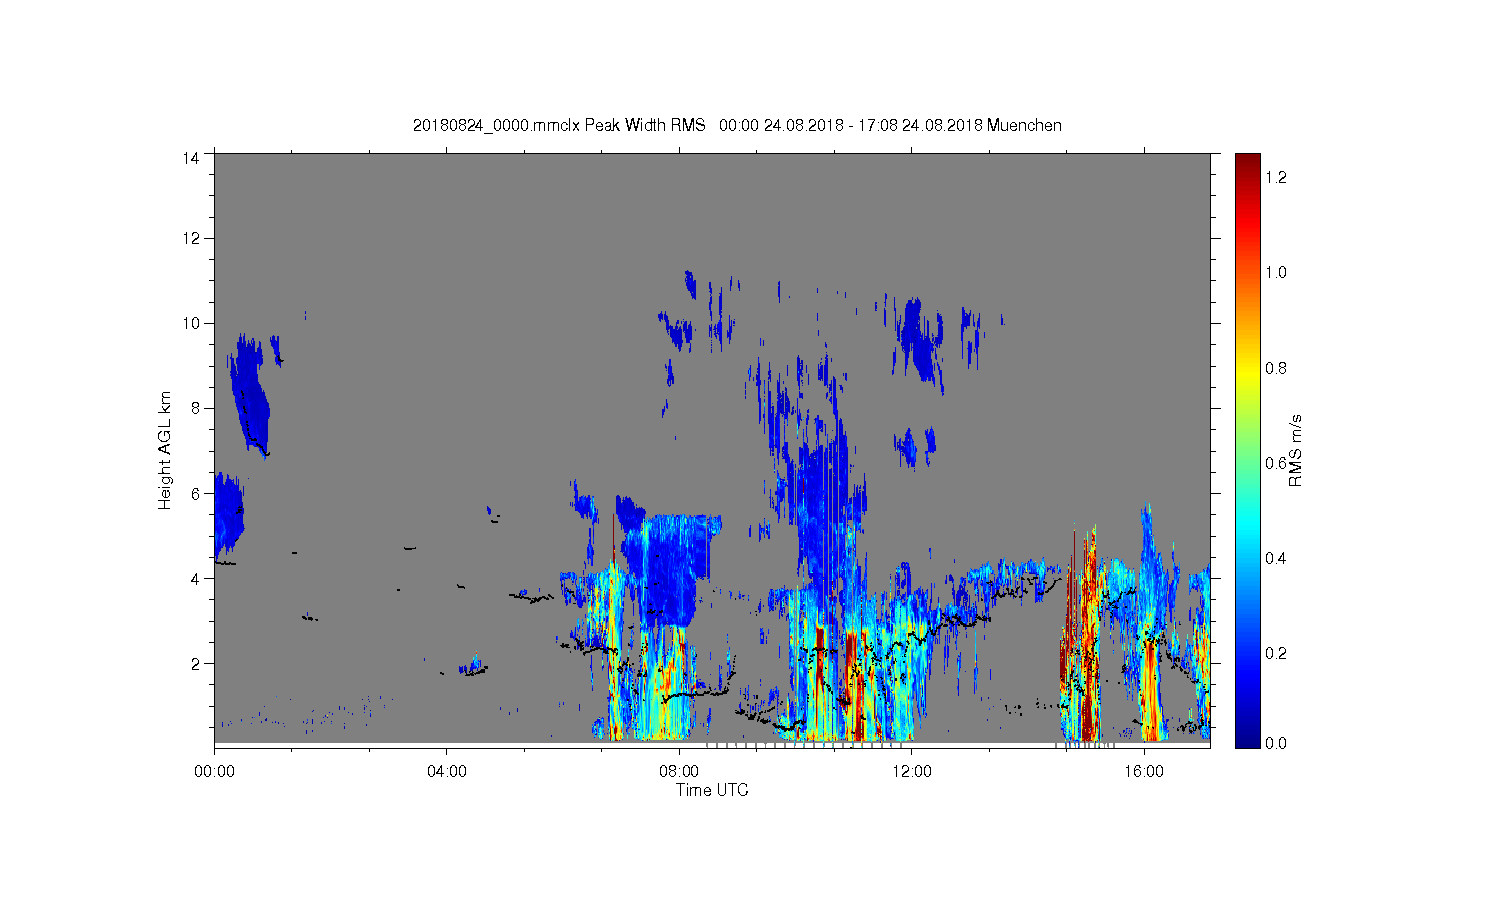Screen dimensions: 1500x900
Task: Click the 1.0 colorbar value label
Action: pos(1275,272)
